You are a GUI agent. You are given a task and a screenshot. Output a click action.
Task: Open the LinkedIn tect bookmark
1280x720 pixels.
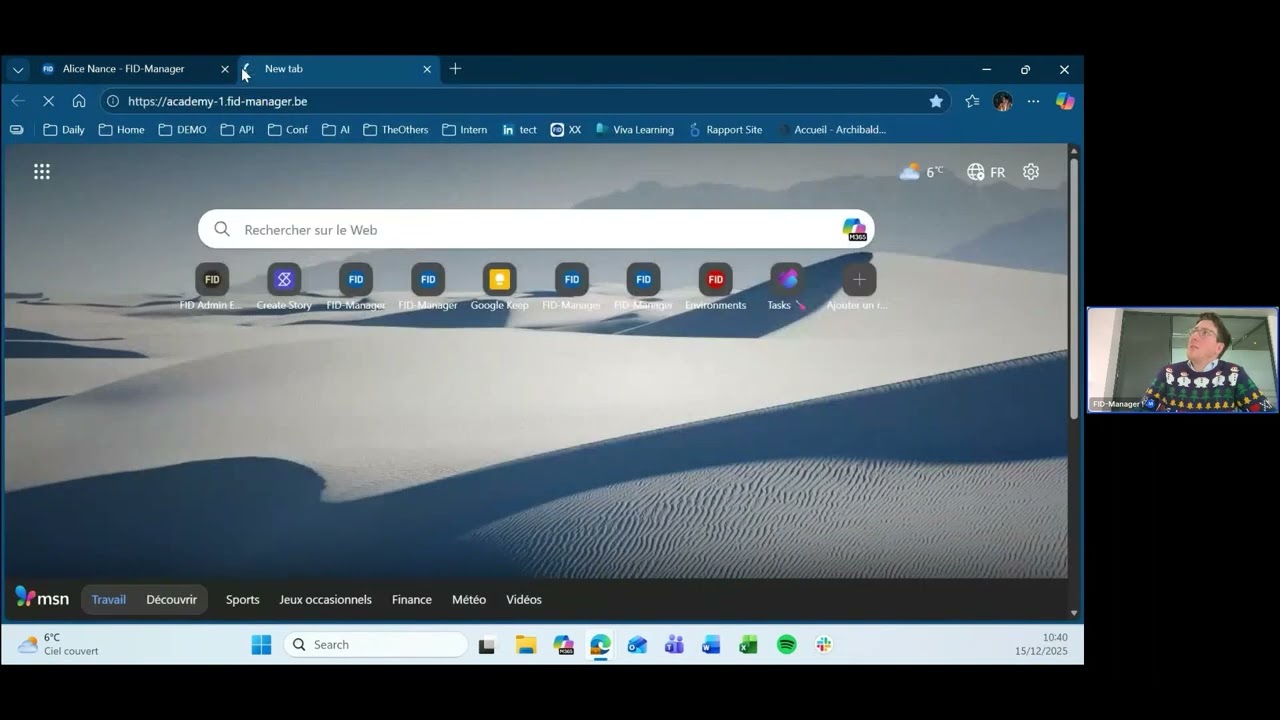pos(519,129)
